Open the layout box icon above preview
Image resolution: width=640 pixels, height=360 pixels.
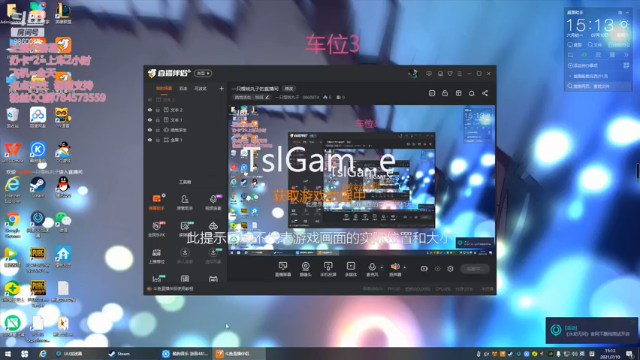(458, 93)
